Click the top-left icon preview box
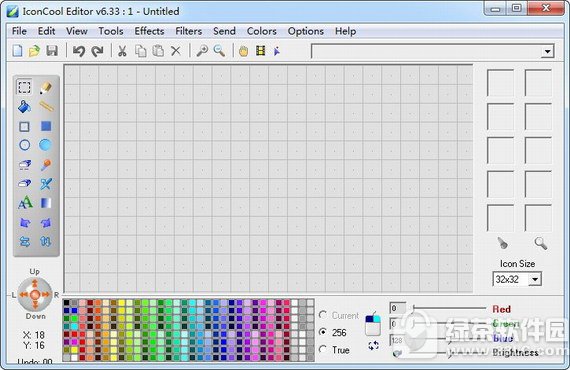Image resolution: width=570 pixels, height=370 pixels. pos(501,83)
